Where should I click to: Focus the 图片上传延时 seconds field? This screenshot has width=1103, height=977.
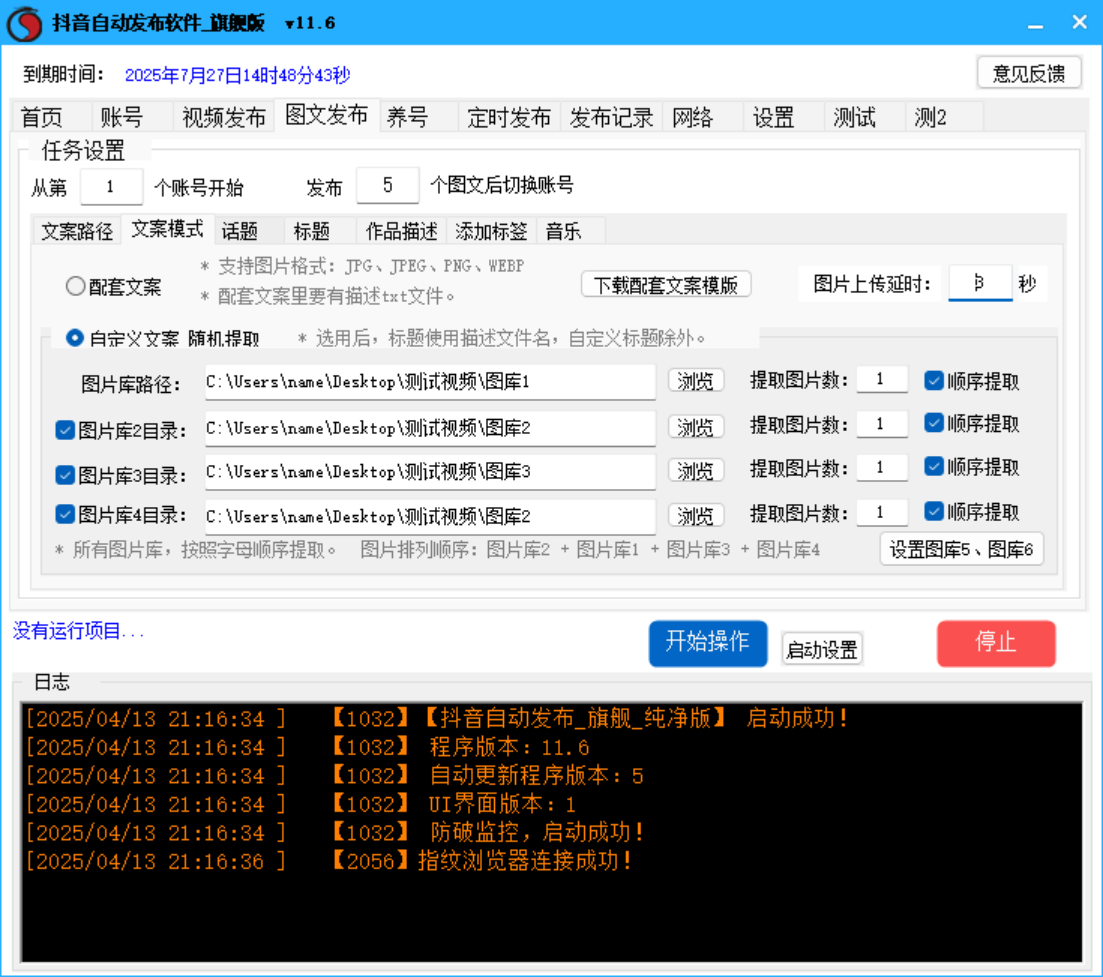point(980,283)
